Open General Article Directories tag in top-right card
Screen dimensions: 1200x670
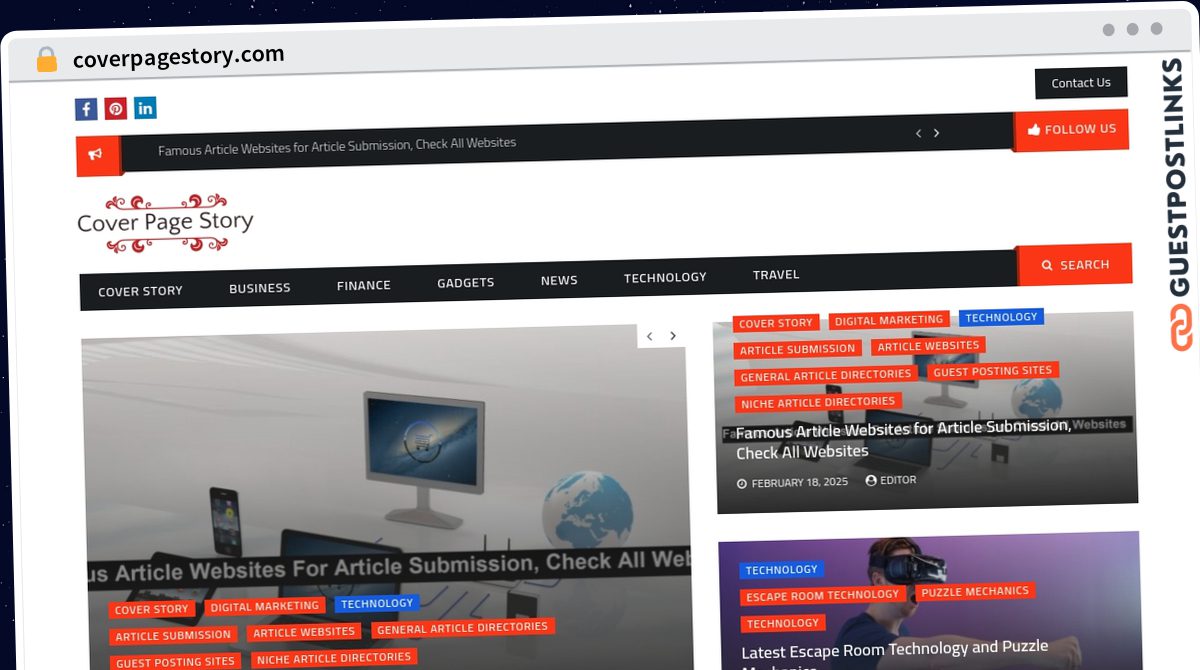click(826, 376)
